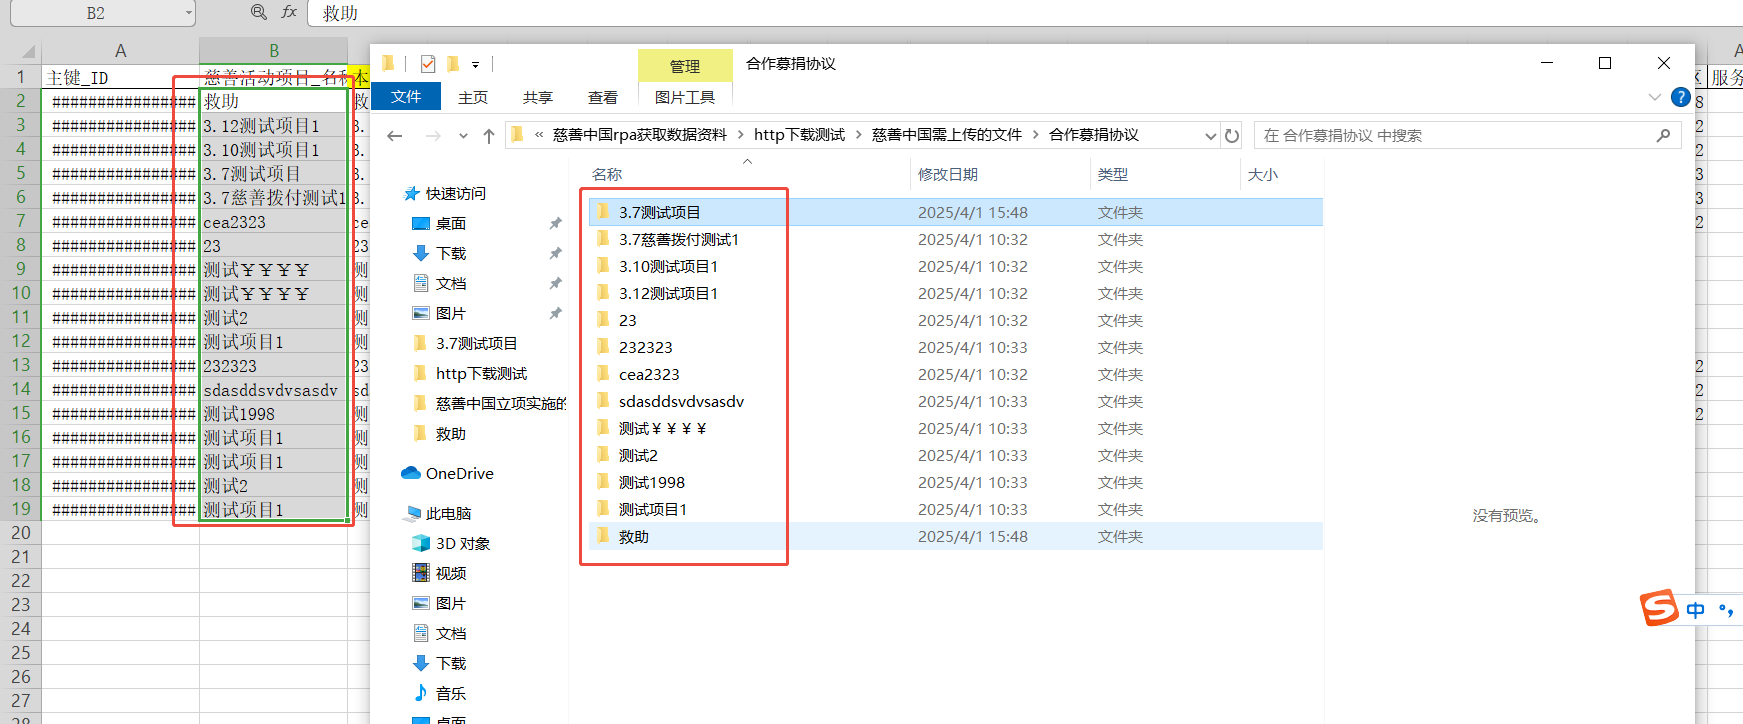This screenshot has width=1743, height=724.
Task: Click the pin icon next to 桌面 in quick access
Action: point(555,223)
